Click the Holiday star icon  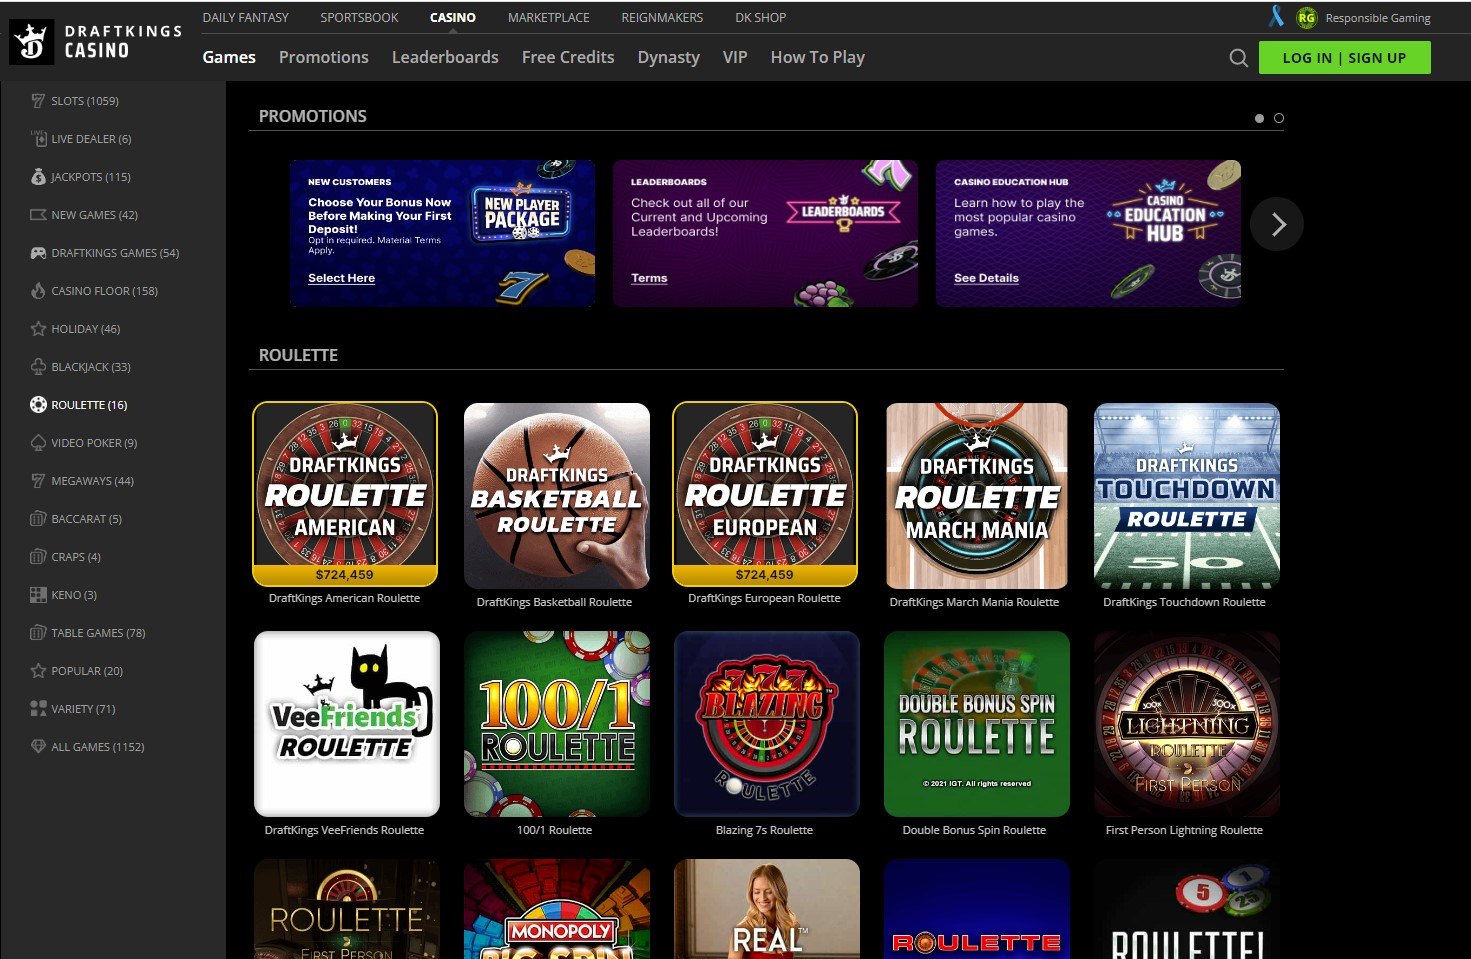(x=38, y=329)
